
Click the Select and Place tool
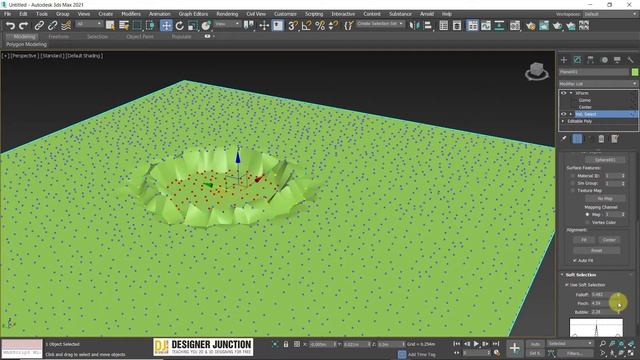click(206, 26)
